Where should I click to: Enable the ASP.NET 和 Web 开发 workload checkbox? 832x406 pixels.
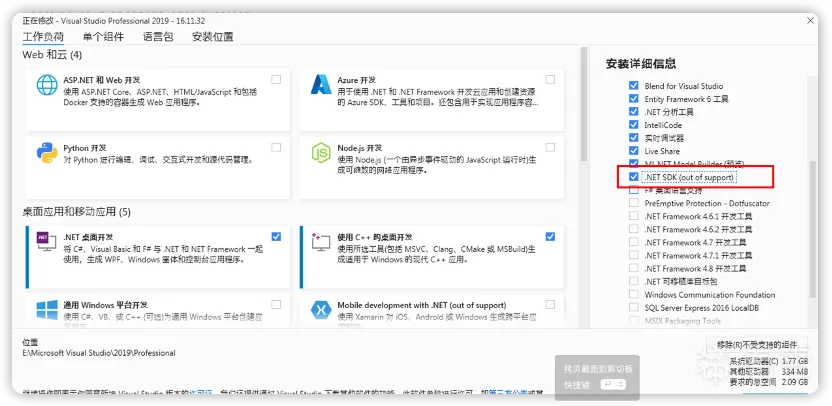[276, 80]
